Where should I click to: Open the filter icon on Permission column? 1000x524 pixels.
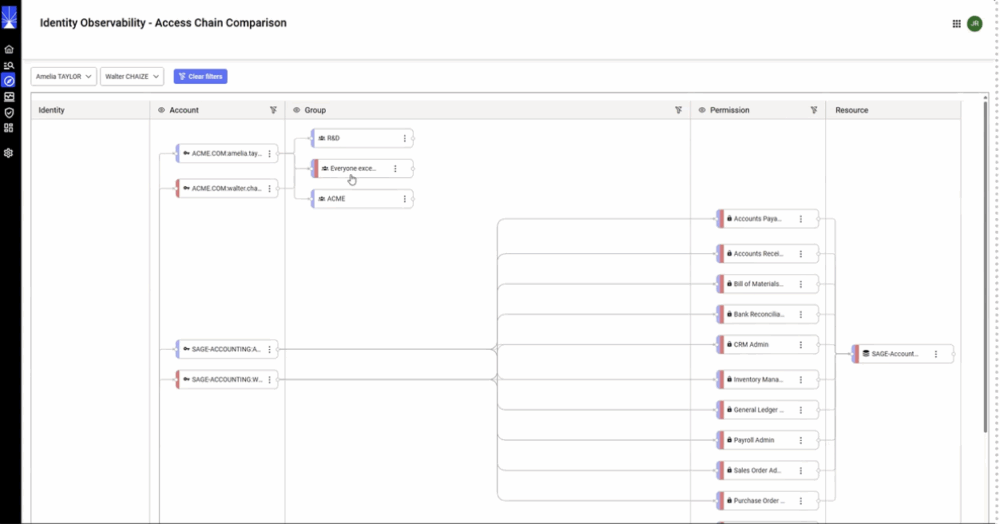pyautogui.click(x=814, y=110)
